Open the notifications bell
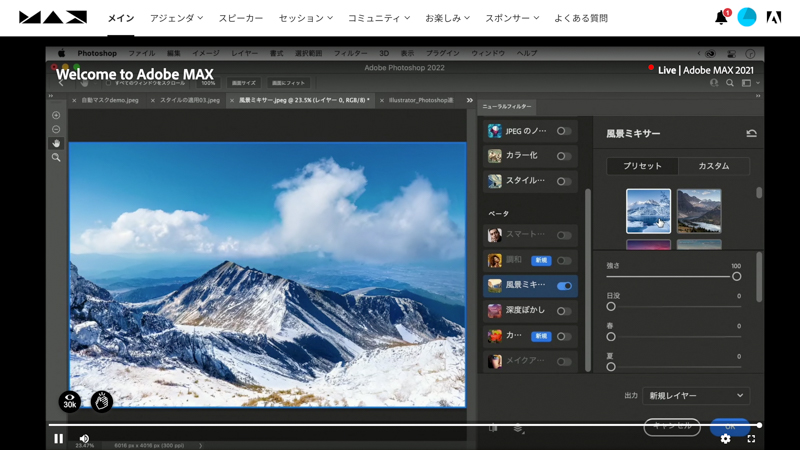 pyautogui.click(x=721, y=18)
